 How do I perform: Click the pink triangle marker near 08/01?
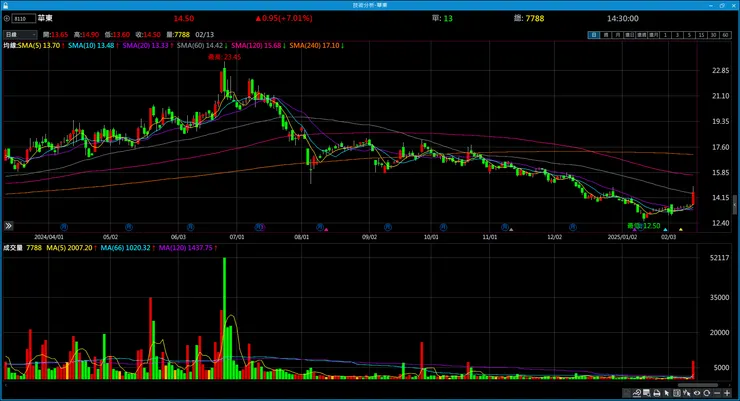coord(326,230)
